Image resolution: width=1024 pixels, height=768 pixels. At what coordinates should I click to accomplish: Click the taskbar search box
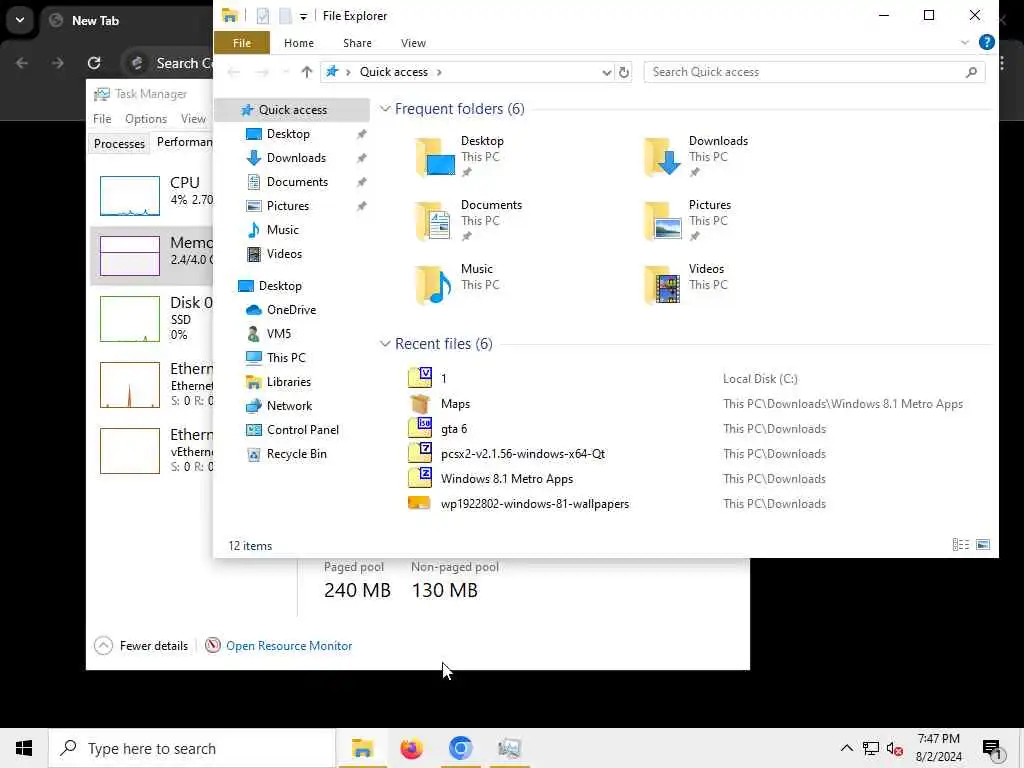coord(192,748)
